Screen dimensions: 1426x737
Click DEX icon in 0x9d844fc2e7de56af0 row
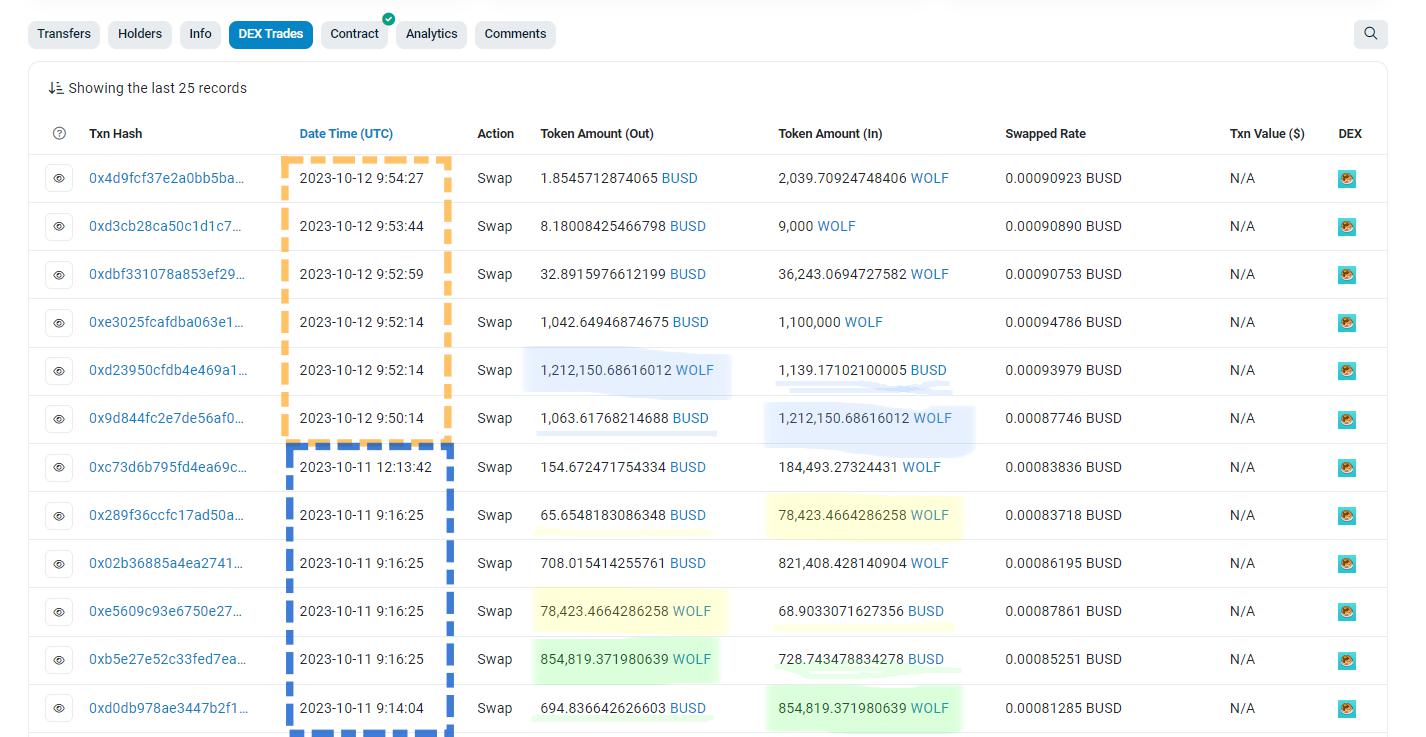pyautogui.click(x=1347, y=419)
